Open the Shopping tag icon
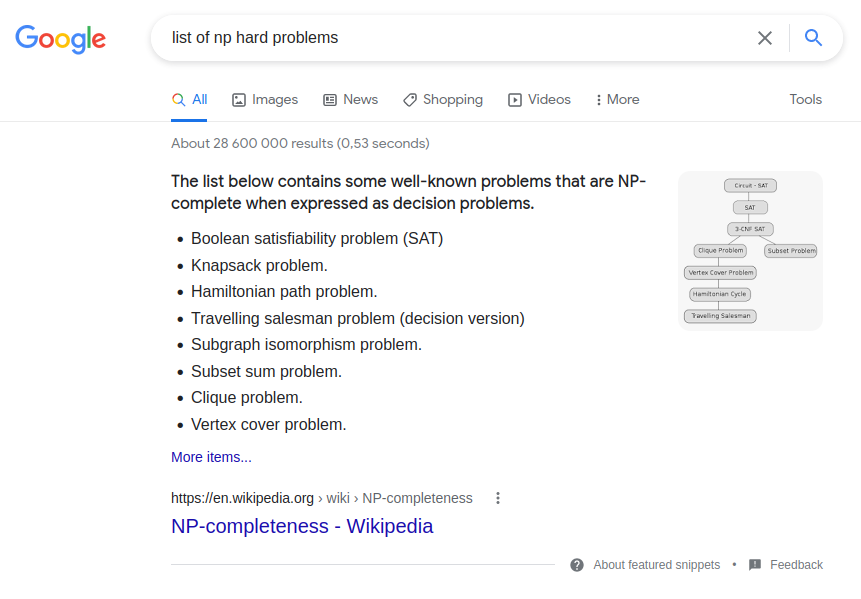861x599 pixels. click(410, 100)
